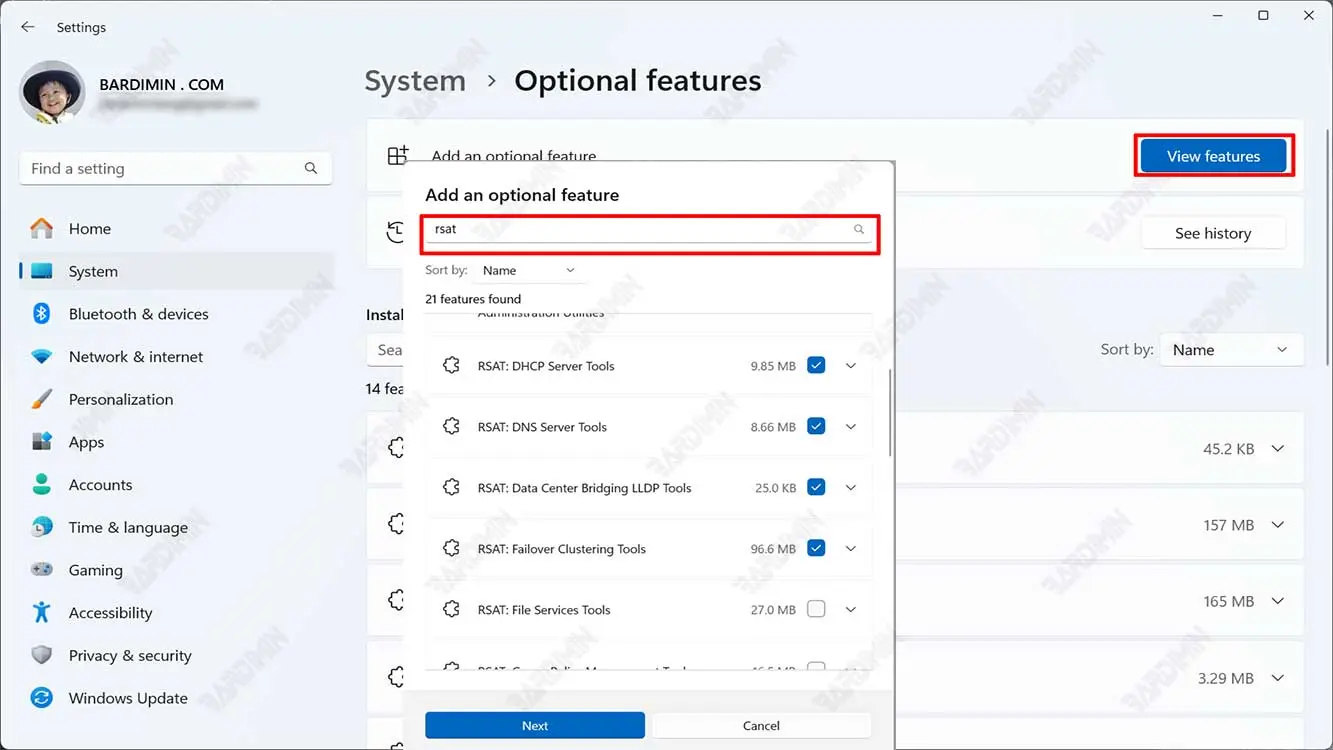
Task: Click the Accessibility icon in sidebar
Action: [41, 613]
